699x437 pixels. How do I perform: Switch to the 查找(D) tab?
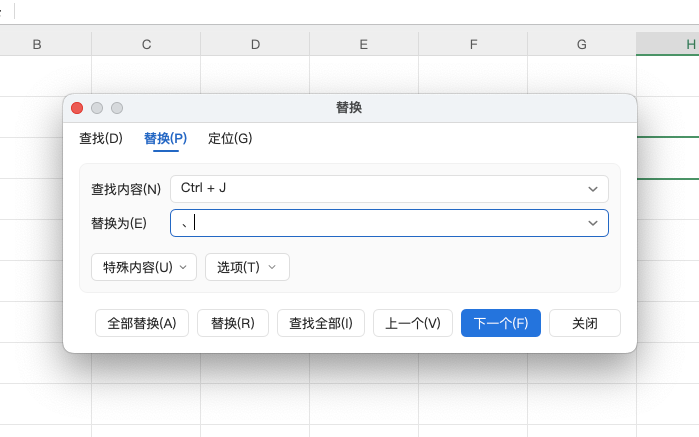(x=100, y=138)
